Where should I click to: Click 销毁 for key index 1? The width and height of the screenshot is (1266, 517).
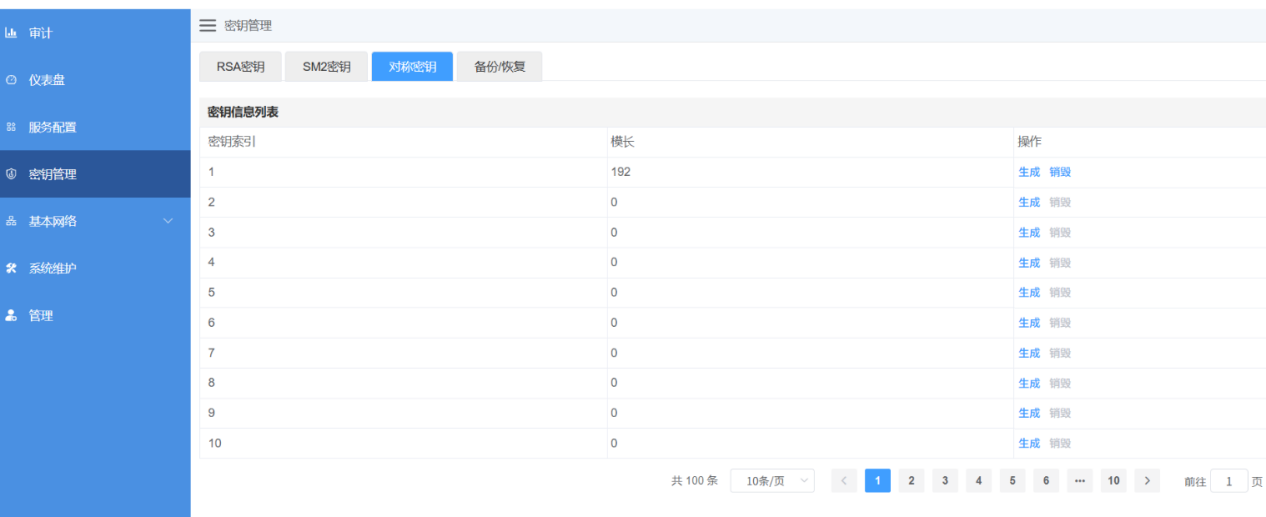1060,172
